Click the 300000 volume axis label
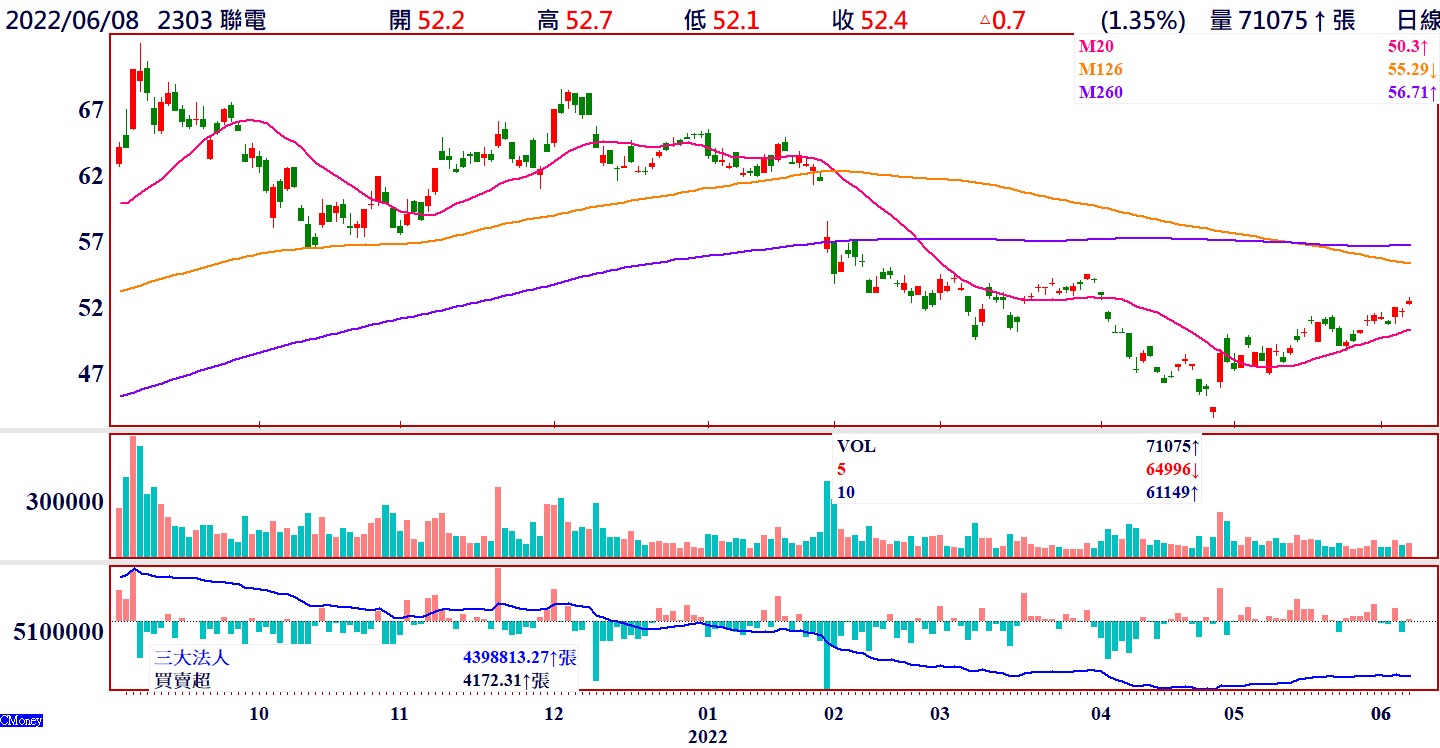1440x748 pixels. pyautogui.click(x=65, y=502)
